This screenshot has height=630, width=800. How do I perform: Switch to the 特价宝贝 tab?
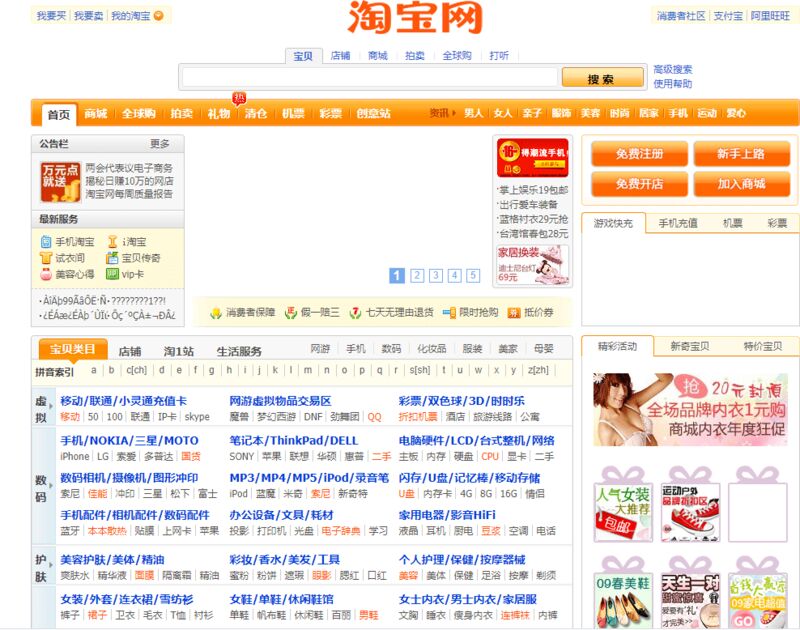click(763, 346)
